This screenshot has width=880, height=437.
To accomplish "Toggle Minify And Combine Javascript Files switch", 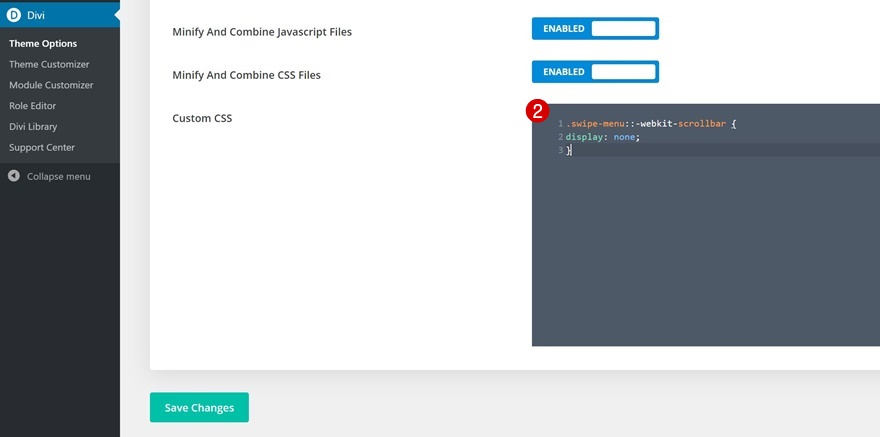I will pos(595,29).
